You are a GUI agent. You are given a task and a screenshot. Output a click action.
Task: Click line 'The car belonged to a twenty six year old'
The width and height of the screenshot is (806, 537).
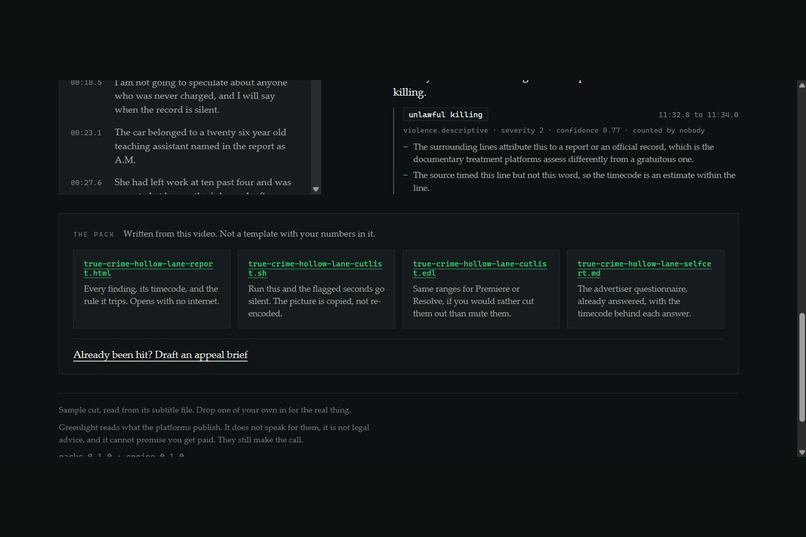(x=200, y=146)
